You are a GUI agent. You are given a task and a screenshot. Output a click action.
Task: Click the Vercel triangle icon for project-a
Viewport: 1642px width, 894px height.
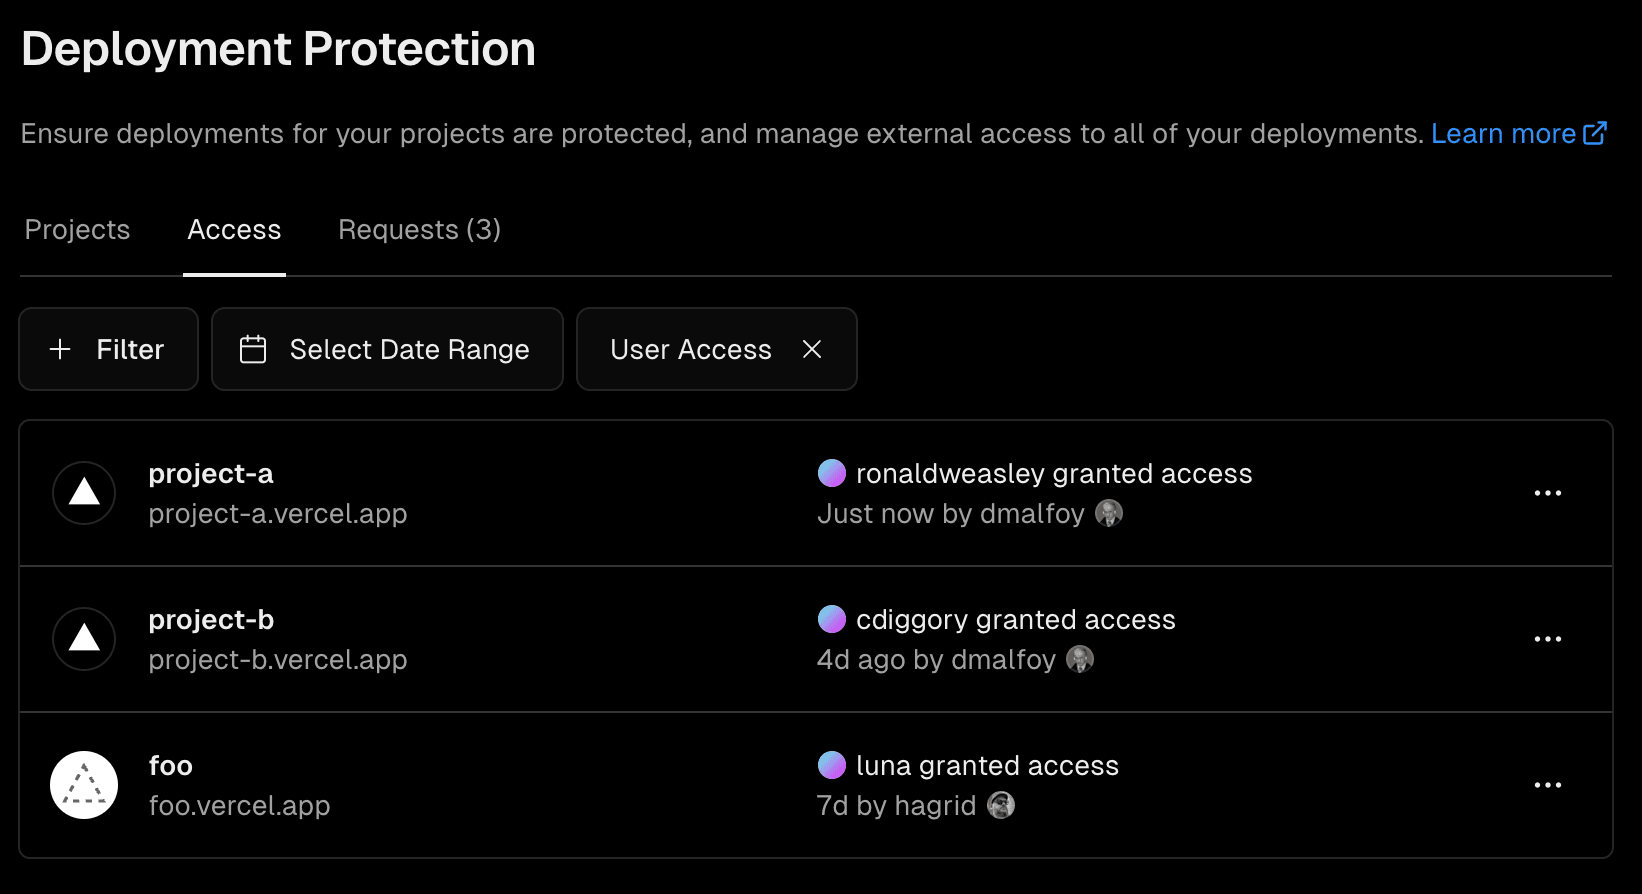[x=84, y=493]
